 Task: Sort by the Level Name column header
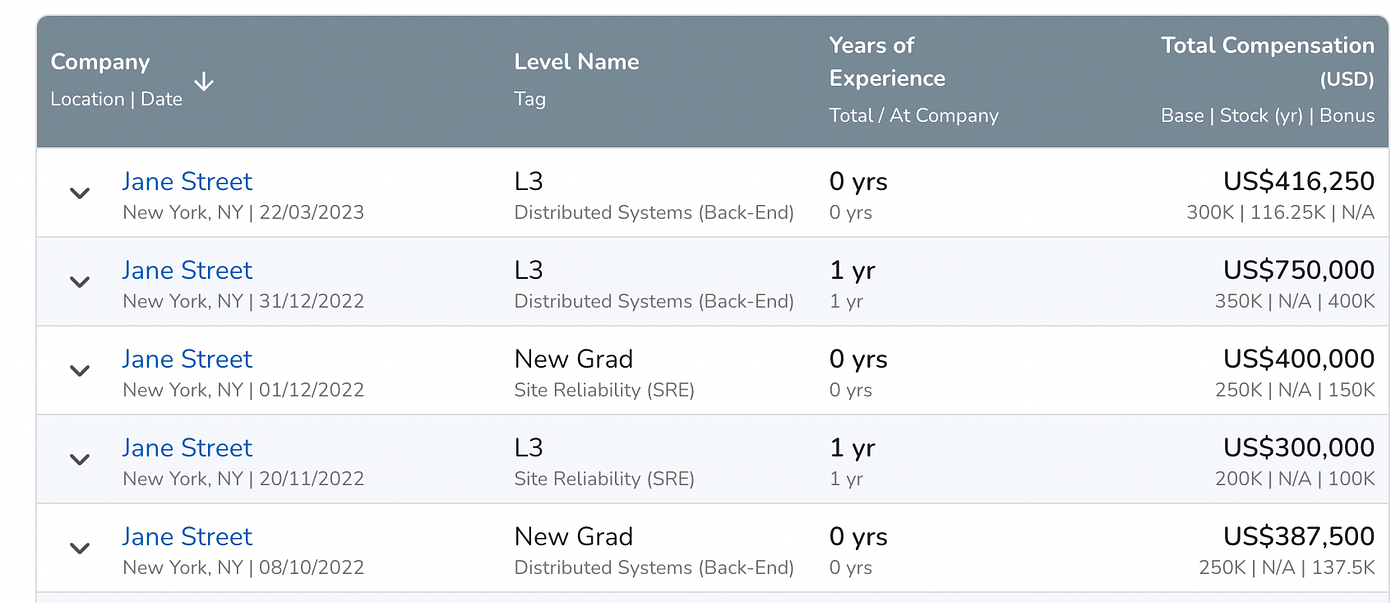coord(576,61)
